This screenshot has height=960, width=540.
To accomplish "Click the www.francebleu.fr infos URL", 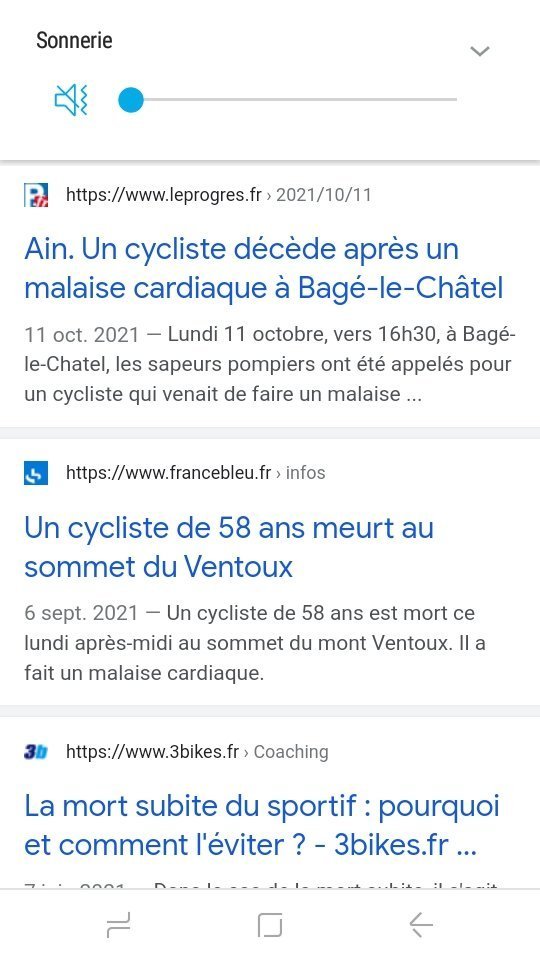I will tap(195, 473).
